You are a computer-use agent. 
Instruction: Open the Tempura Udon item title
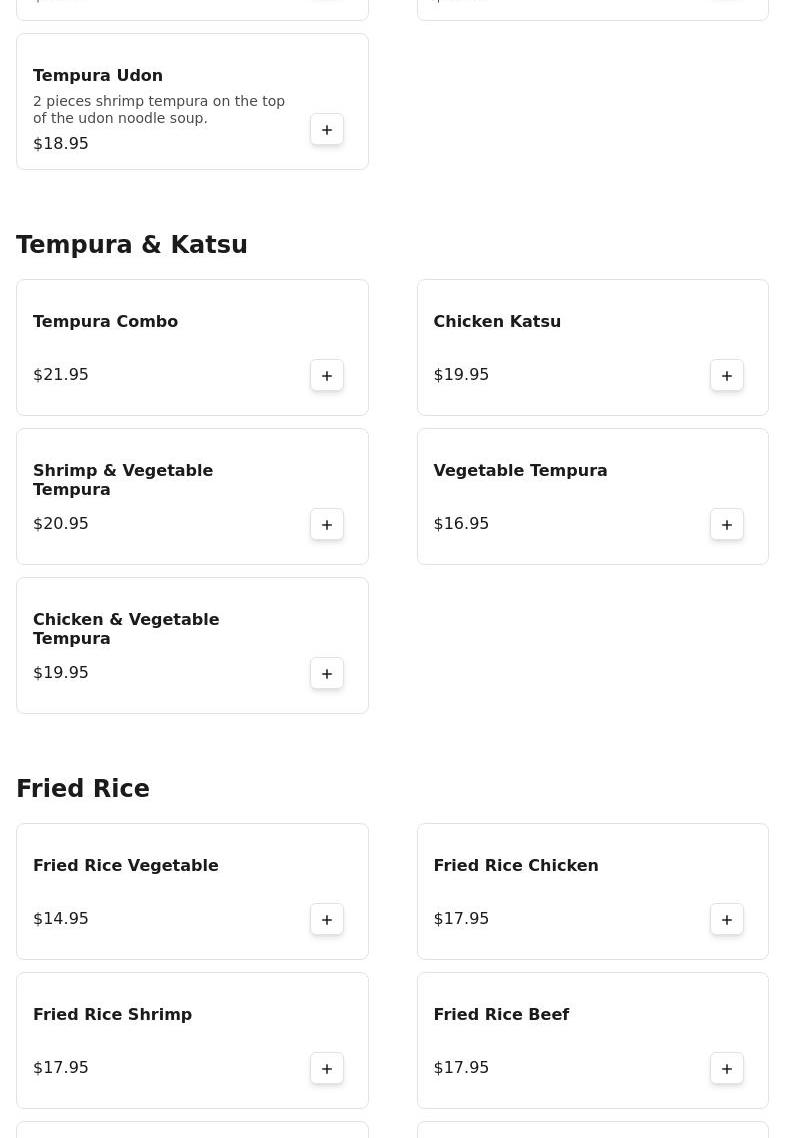pos(98,76)
